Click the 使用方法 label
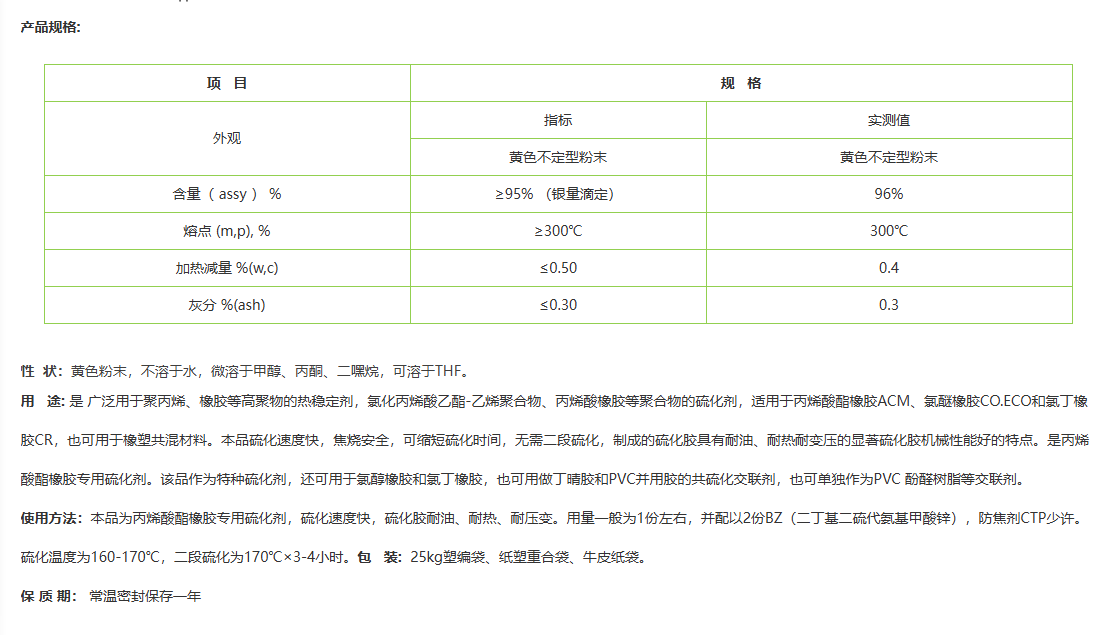The width and height of the screenshot is (1113, 635). [x=51, y=519]
